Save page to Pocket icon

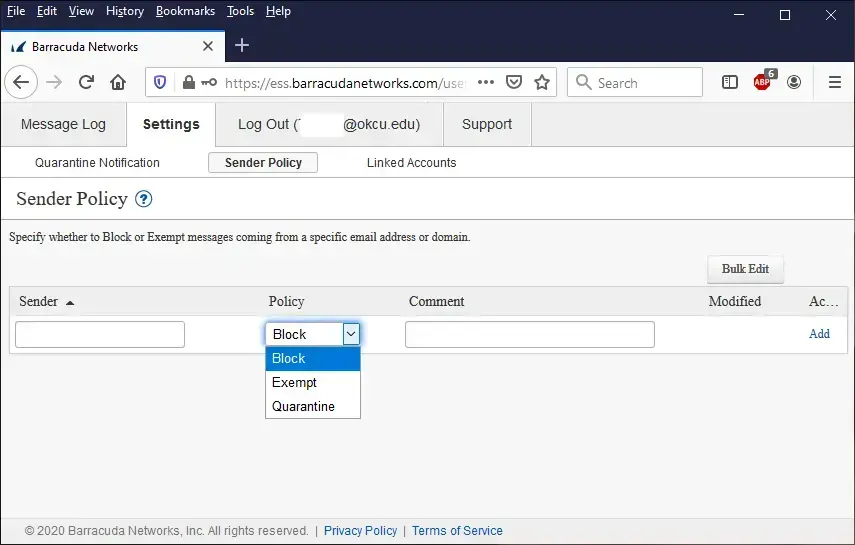[x=514, y=83]
